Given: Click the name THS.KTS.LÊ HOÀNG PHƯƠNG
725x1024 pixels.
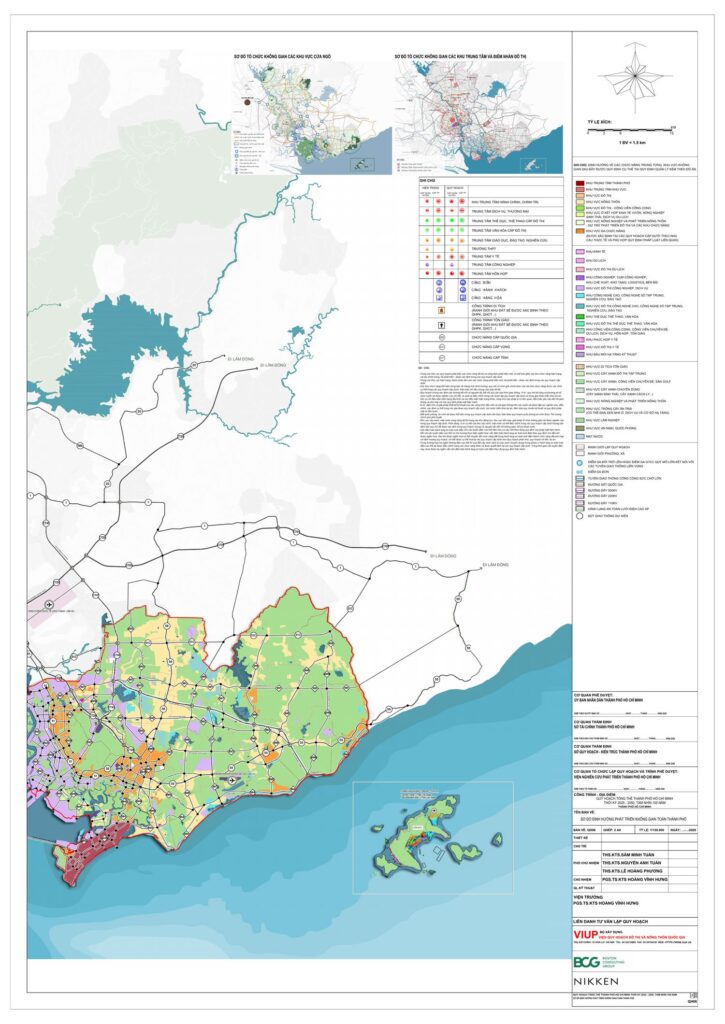Looking at the screenshot, I should tap(632, 871).
